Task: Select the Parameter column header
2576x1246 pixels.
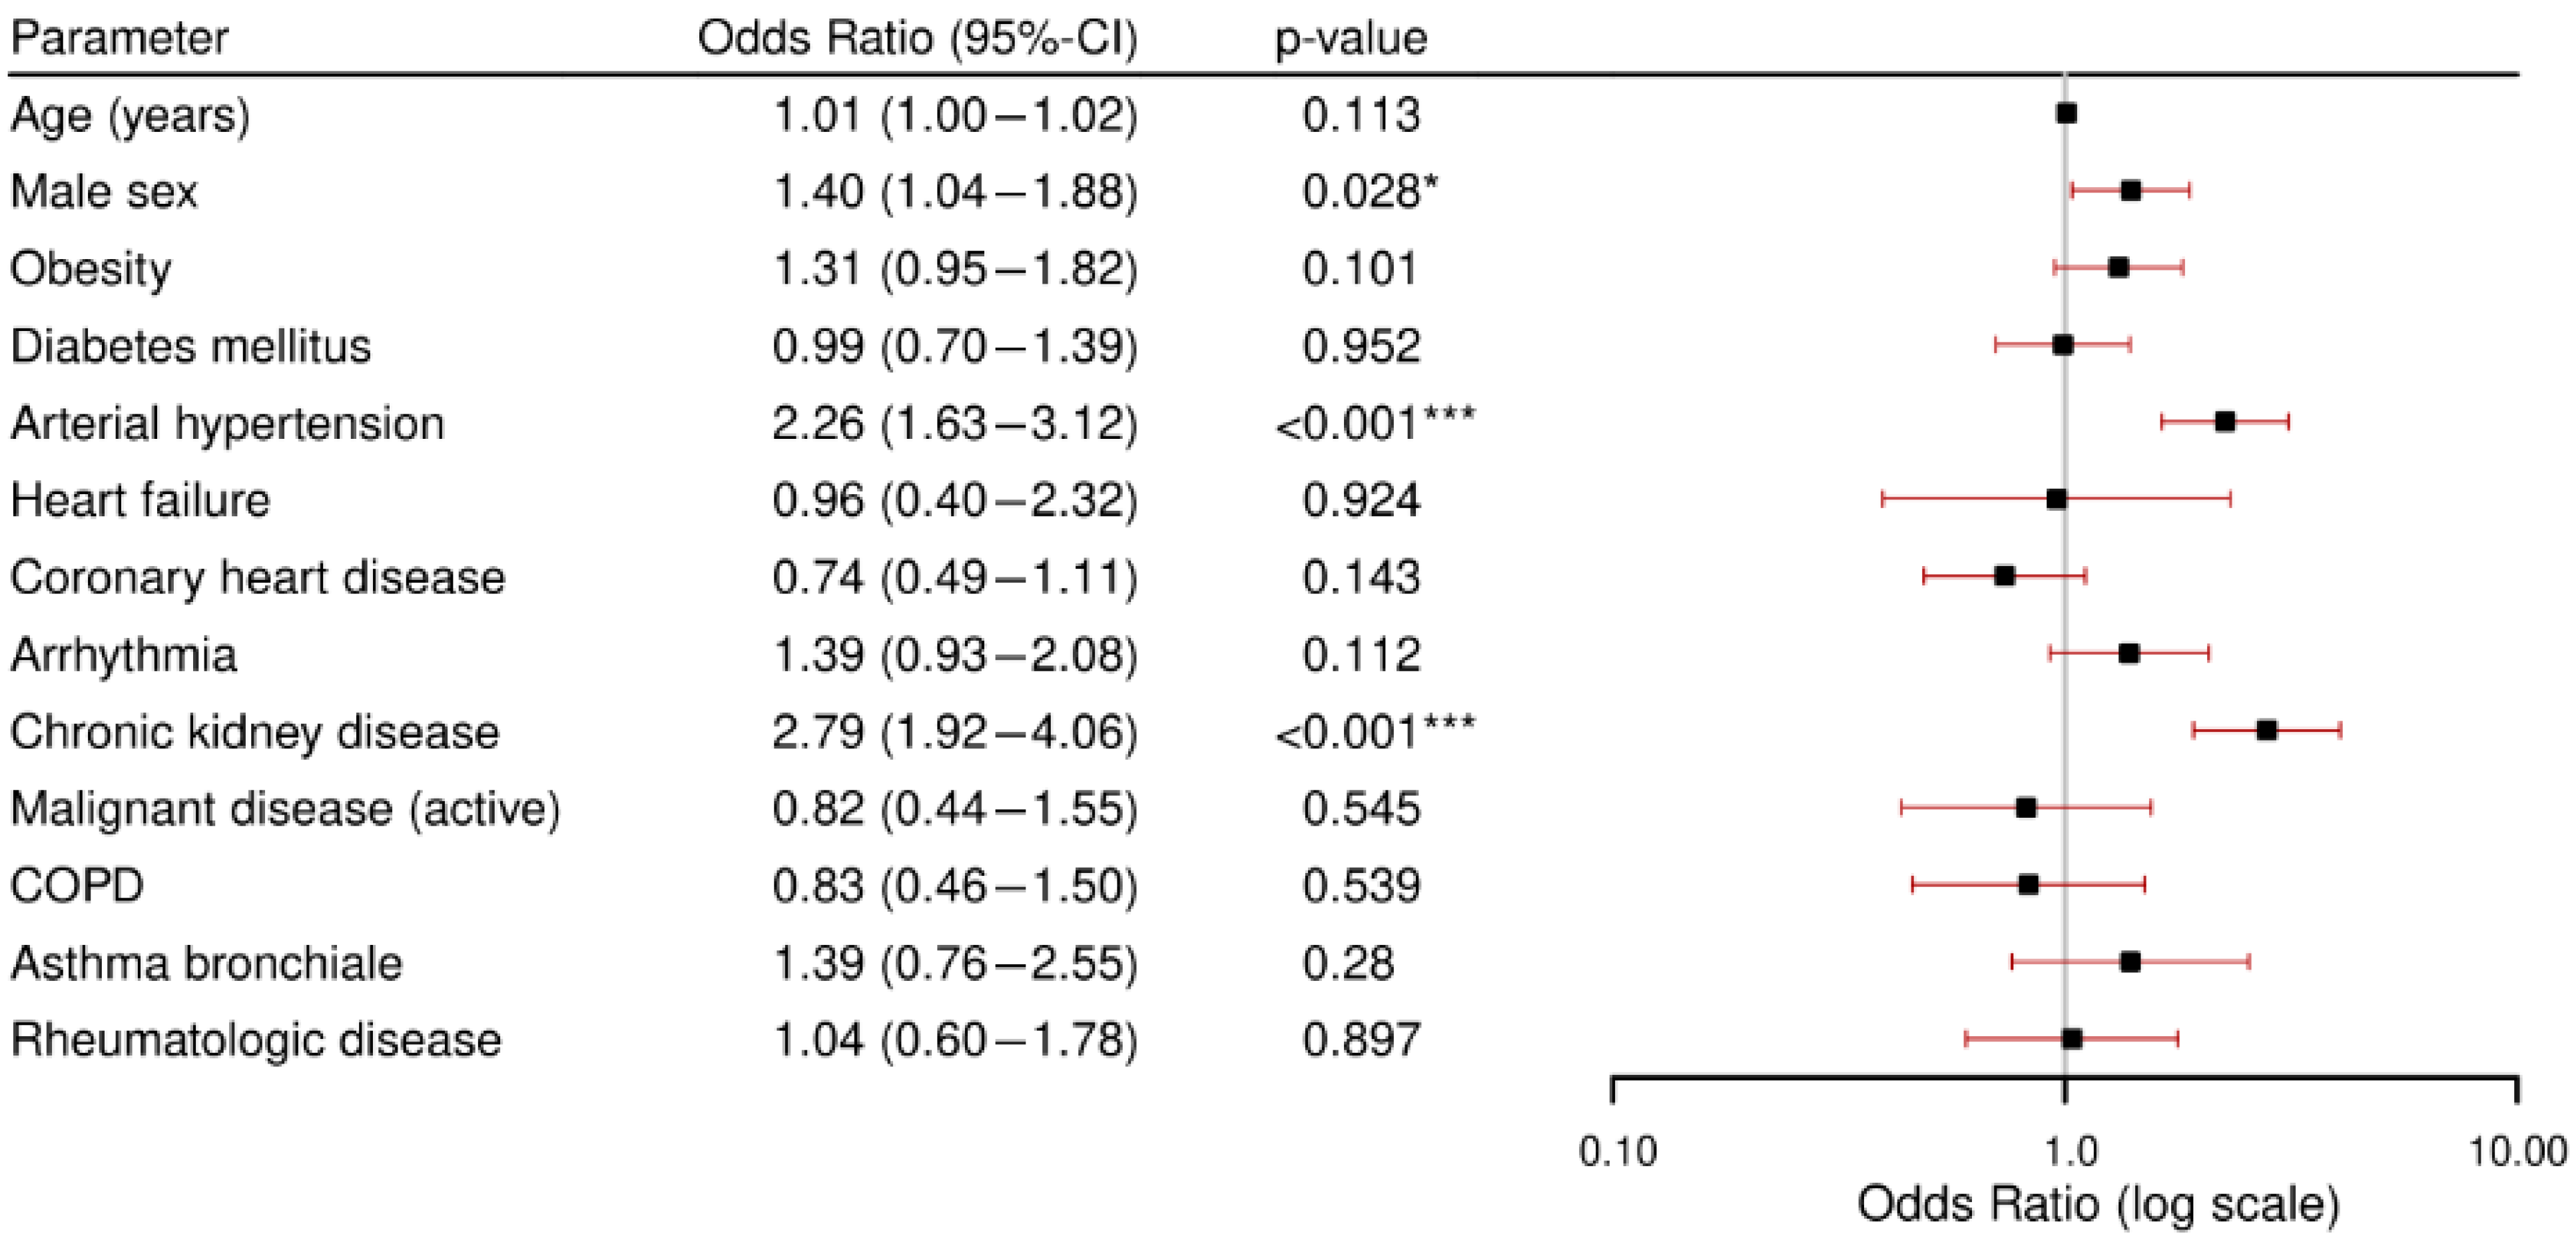Action: coord(119,38)
